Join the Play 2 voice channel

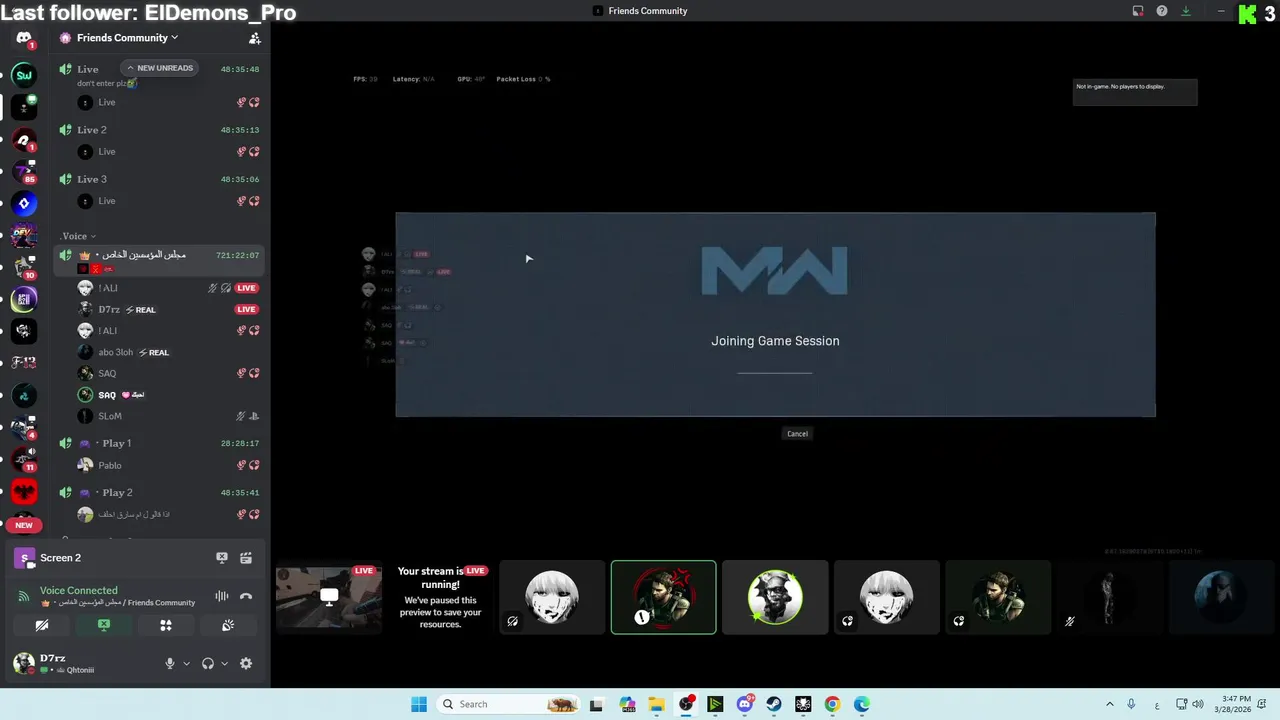[x=159, y=492]
